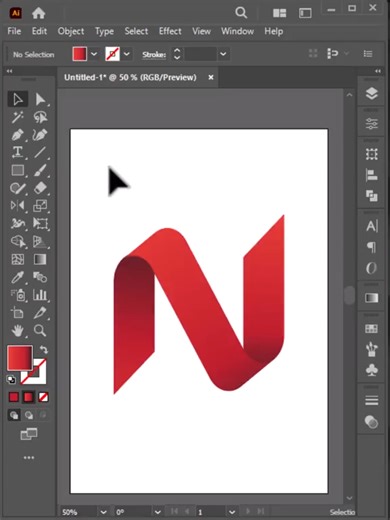Select the Type tool

[18, 152]
